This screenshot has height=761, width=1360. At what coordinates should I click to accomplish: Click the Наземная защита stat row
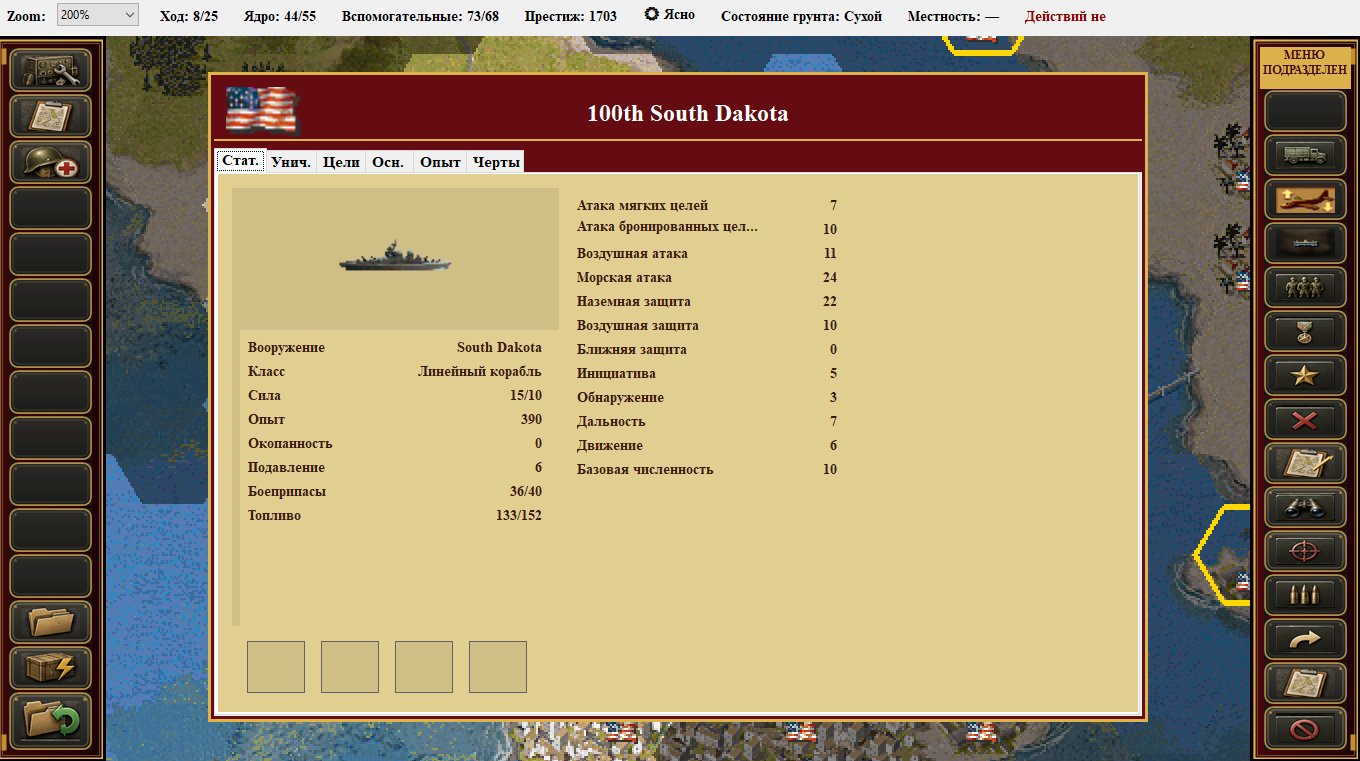[x=707, y=302]
